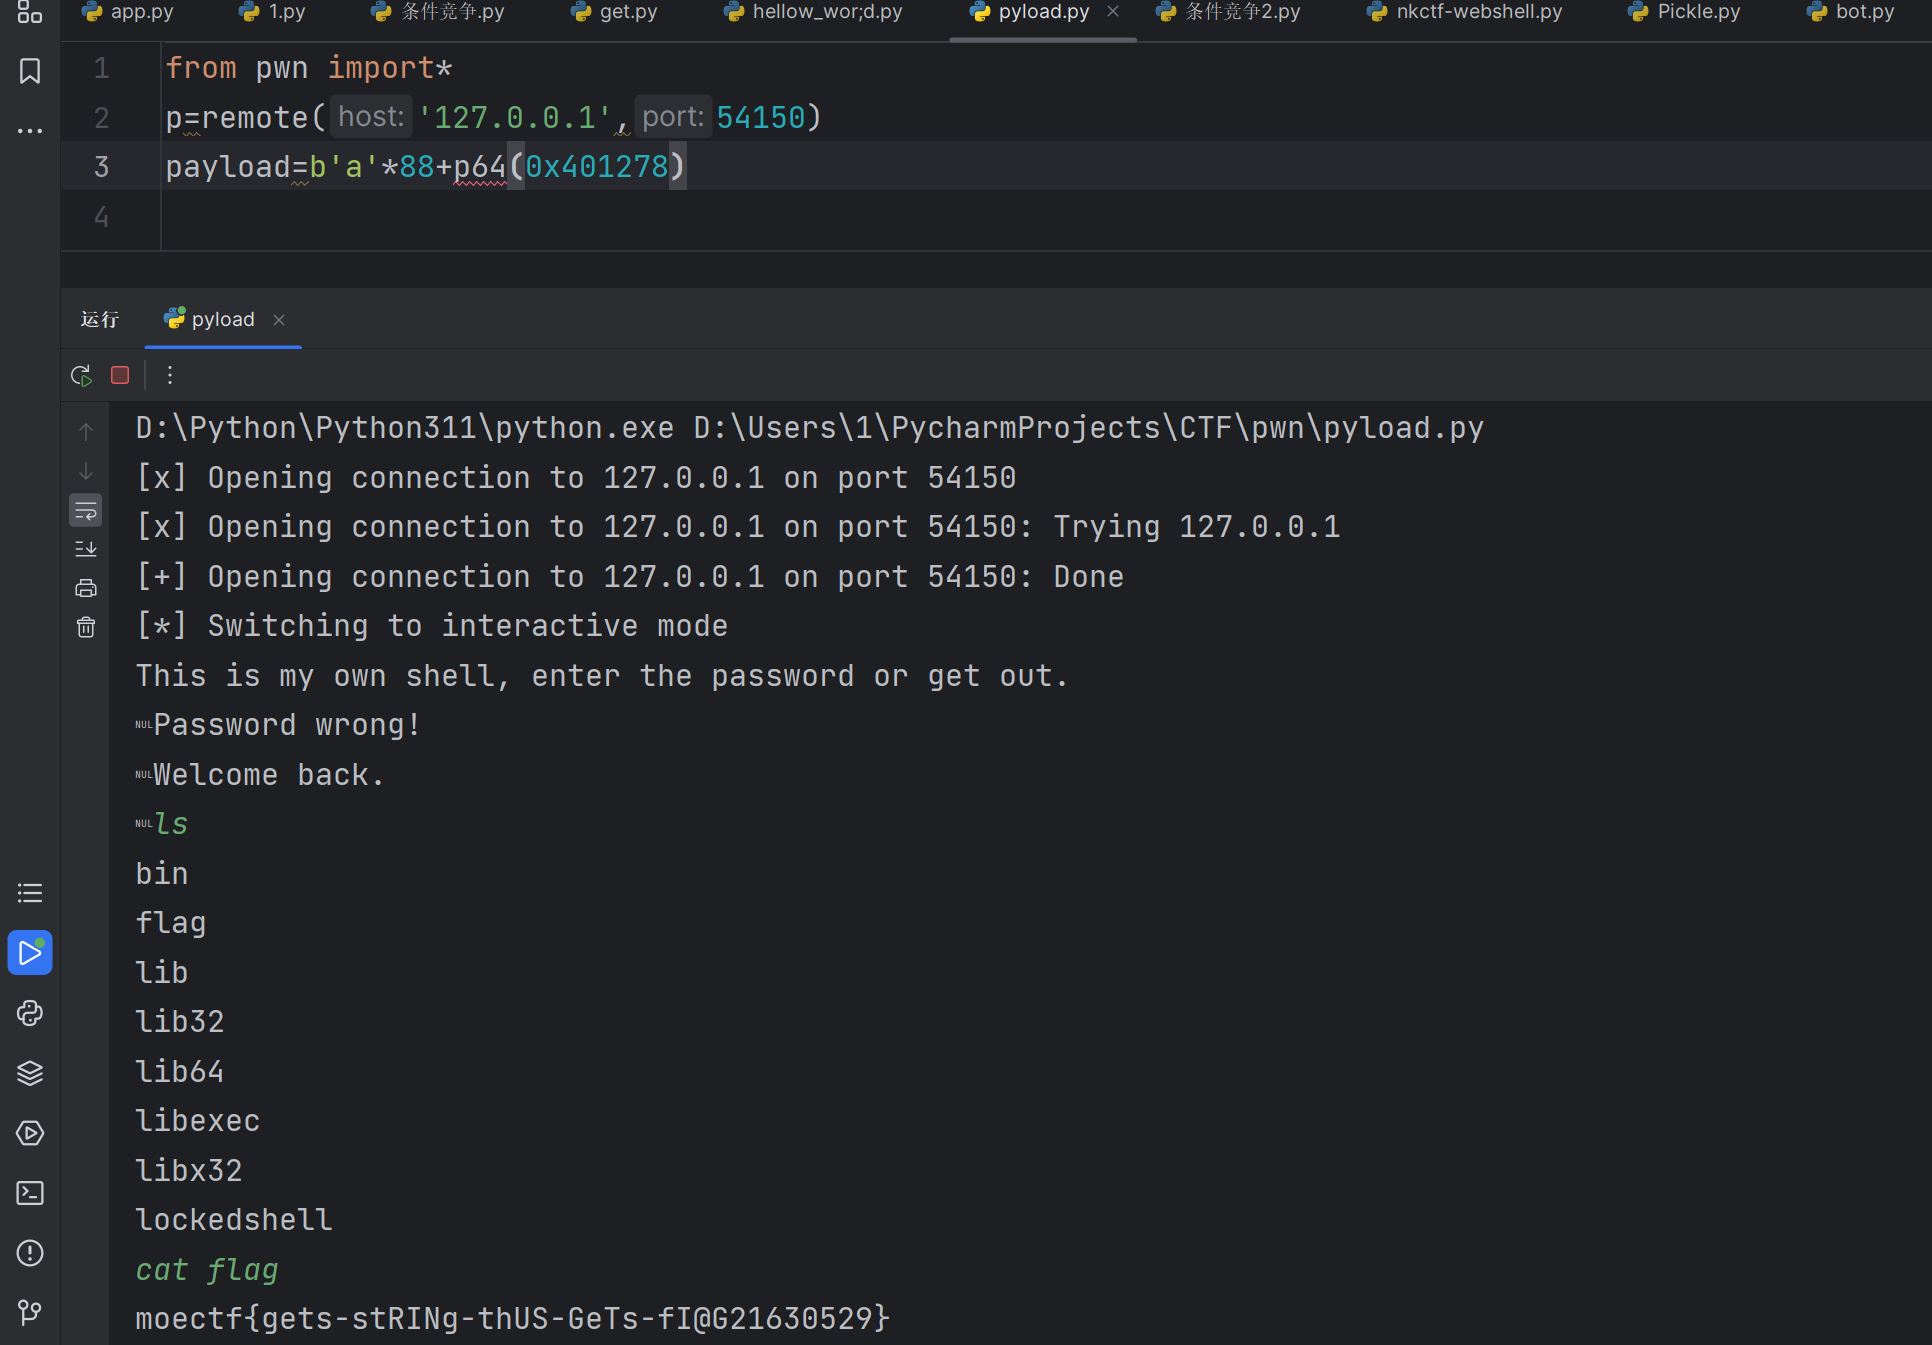Open the Python Console tool window
Viewport: 1932px width, 1345px height.
(x=30, y=1013)
